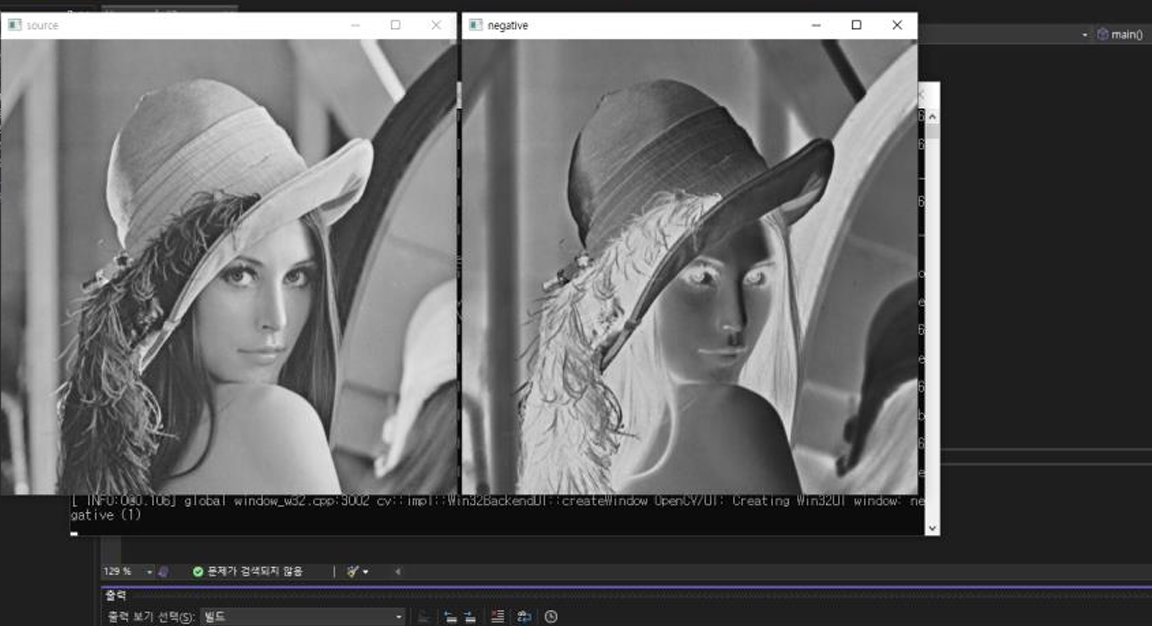Go to next message in output
This screenshot has width=1152, height=626.
[x=470, y=616]
